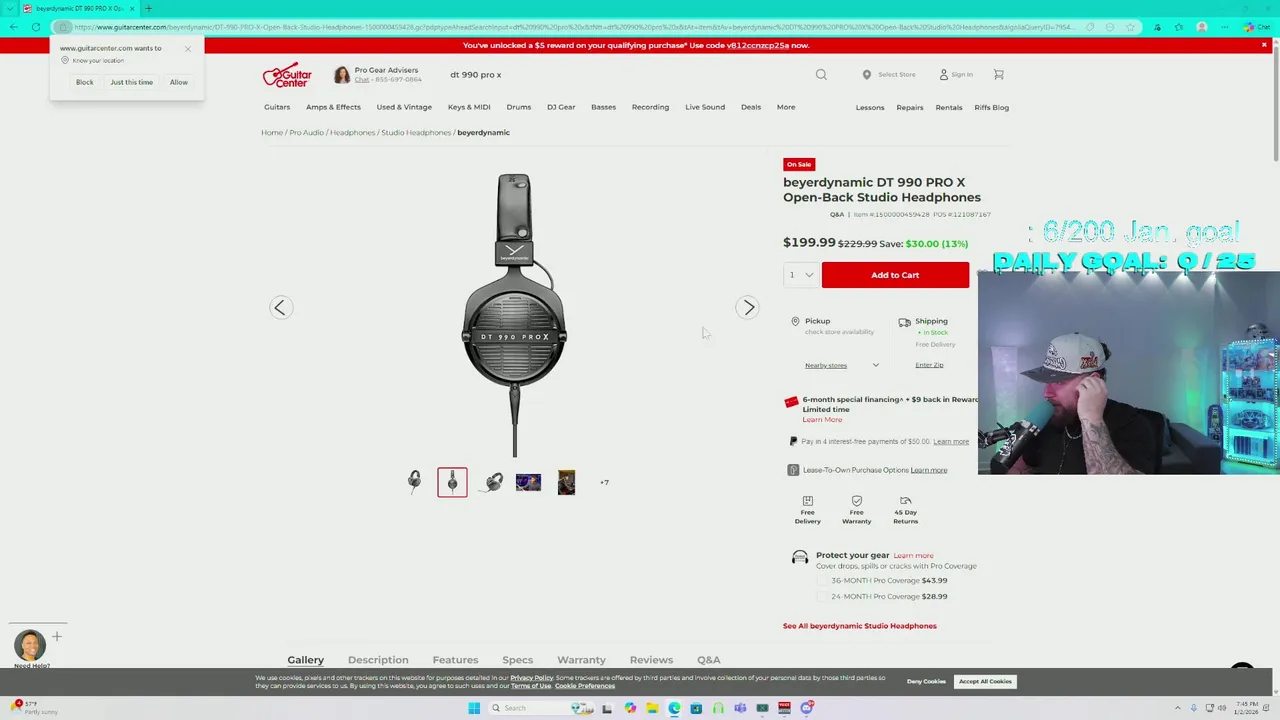The image size is (1280, 720).
Task: Show the previous product image
Action: point(280,307)
